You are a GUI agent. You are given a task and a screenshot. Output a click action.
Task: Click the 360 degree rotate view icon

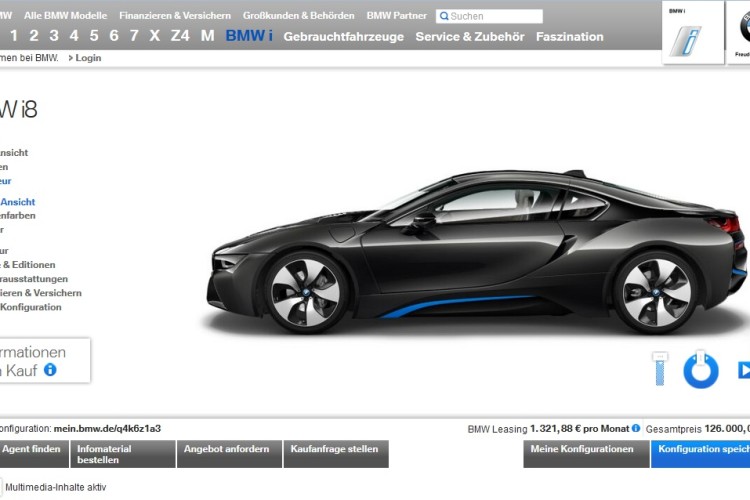point(701,369)
